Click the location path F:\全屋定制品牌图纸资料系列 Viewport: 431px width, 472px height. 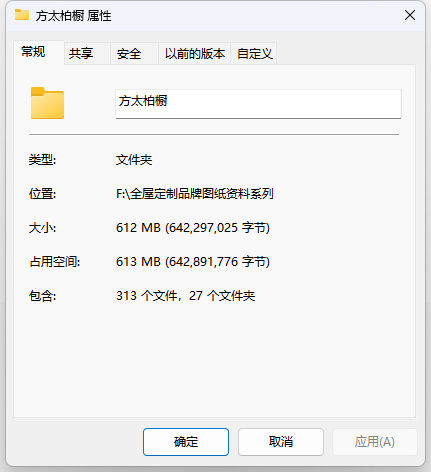195,194
